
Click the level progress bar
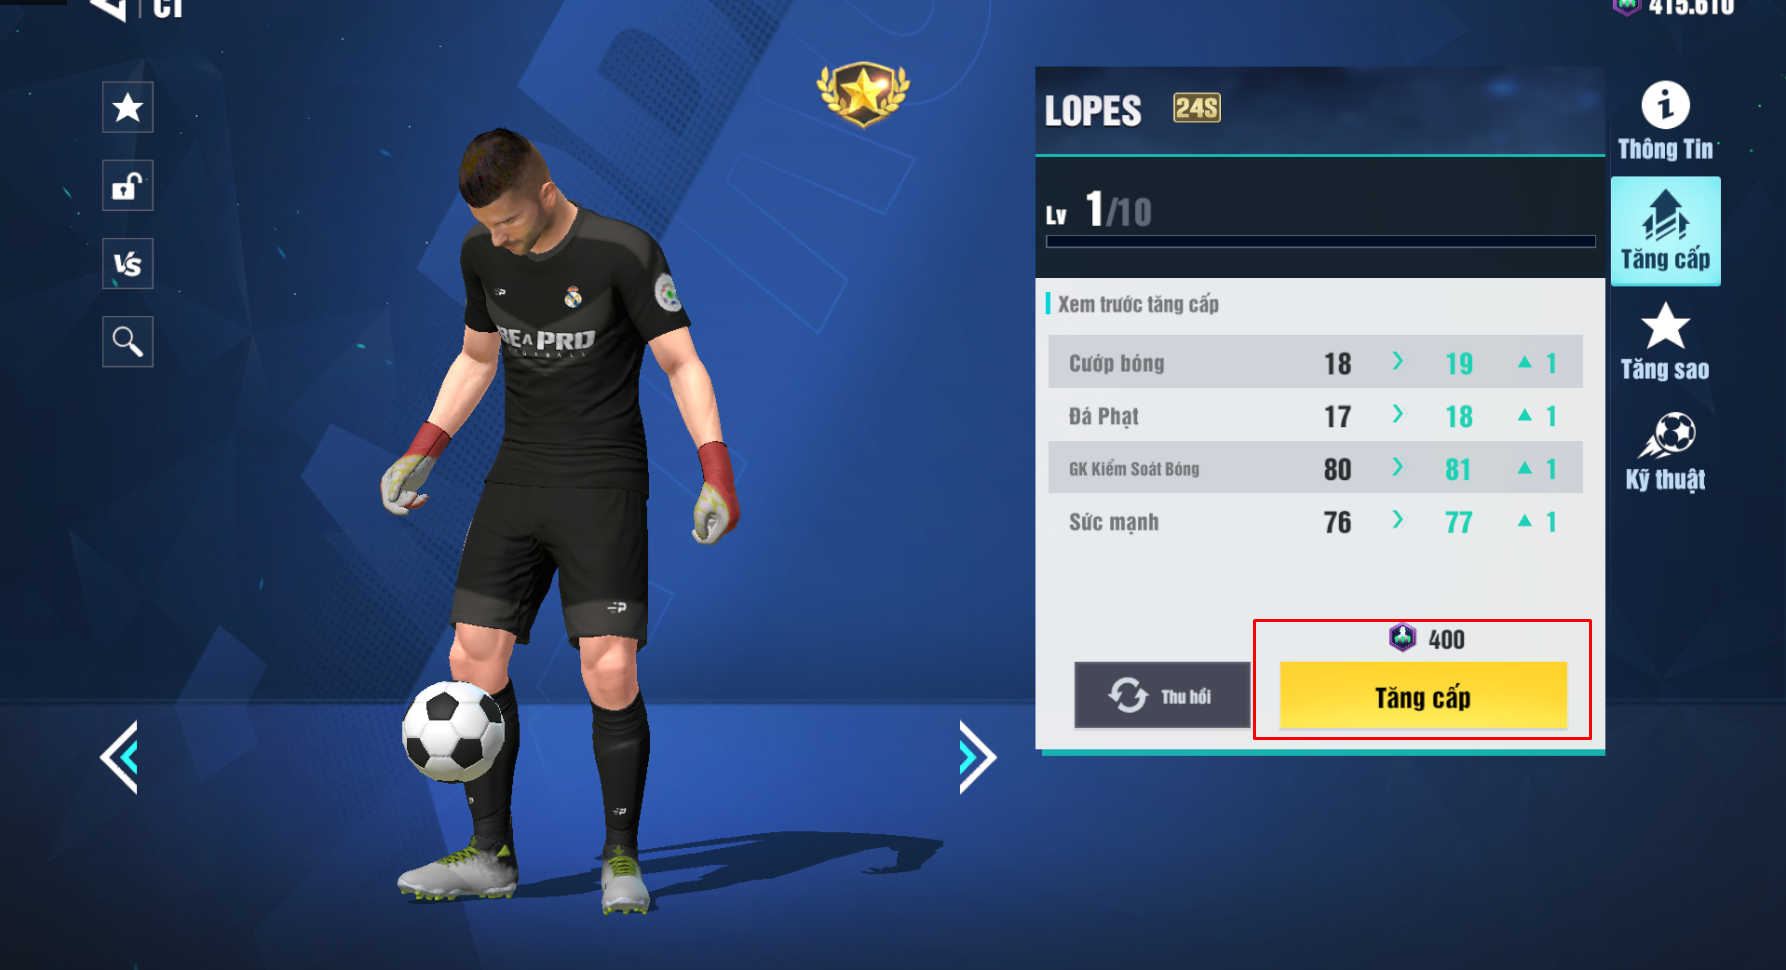[x=1320, y=241]
